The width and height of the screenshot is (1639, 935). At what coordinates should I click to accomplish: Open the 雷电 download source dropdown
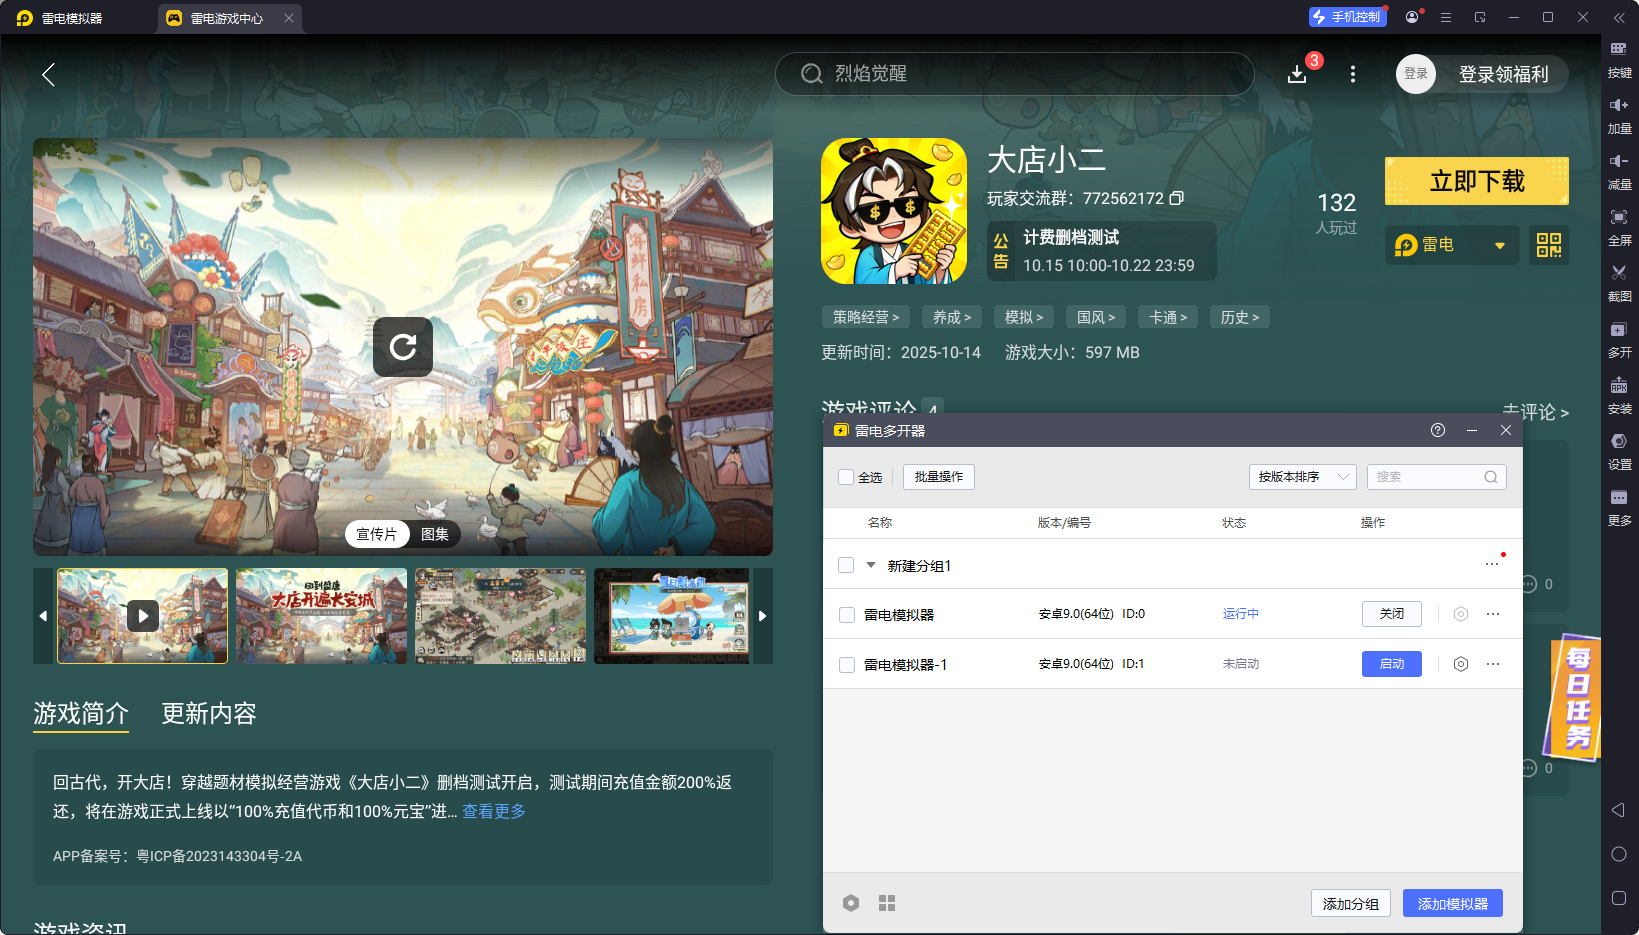coord(1452,245)
